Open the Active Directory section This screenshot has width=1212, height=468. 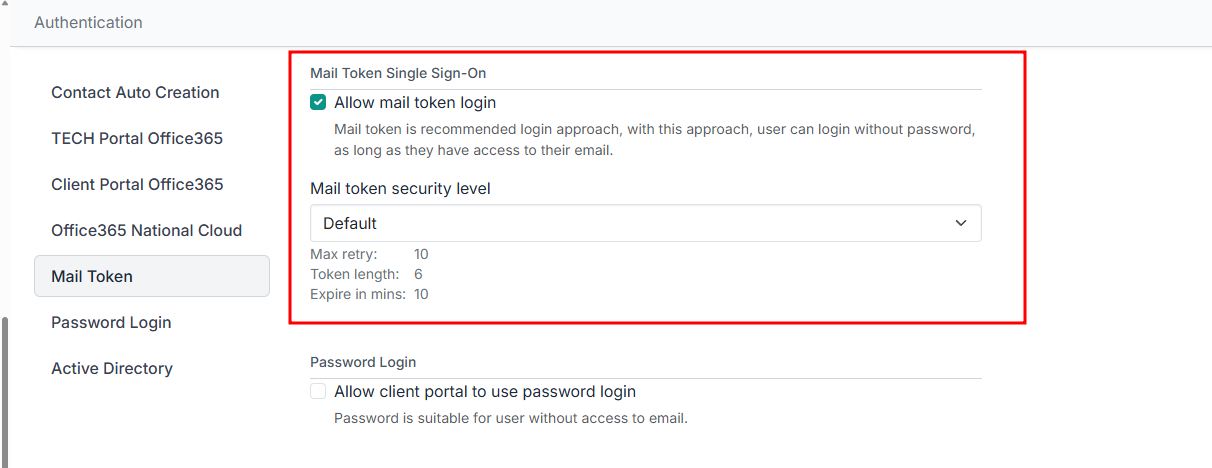[x=112, y=369]
